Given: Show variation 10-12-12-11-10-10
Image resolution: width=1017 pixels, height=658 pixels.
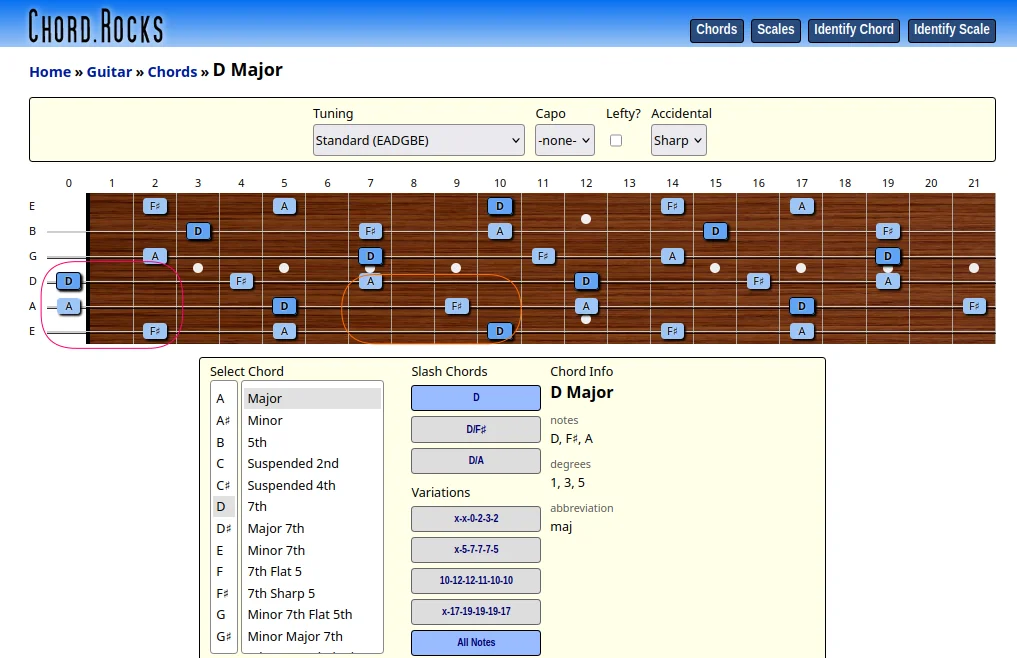Looking at the screenshot, I should point(476,581).
